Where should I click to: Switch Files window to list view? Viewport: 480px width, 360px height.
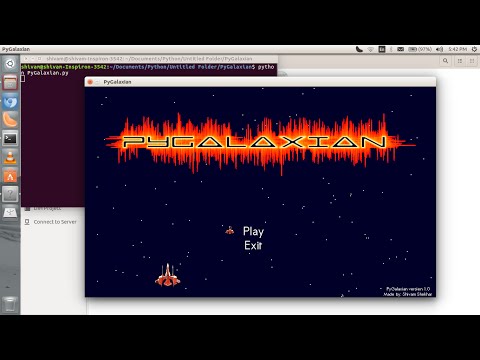tap(460, 61)
